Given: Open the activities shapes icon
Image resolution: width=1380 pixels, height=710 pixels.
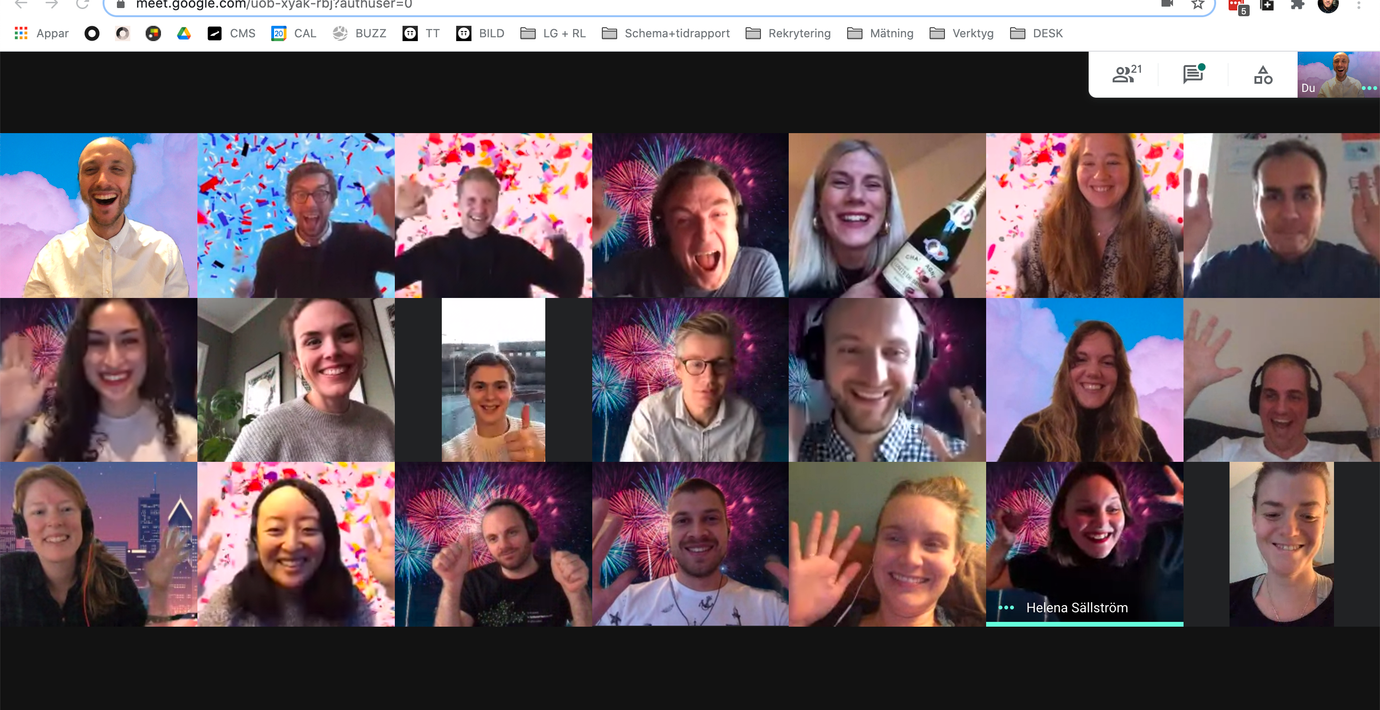Looking at the screenshot, I should (1263, 75).
